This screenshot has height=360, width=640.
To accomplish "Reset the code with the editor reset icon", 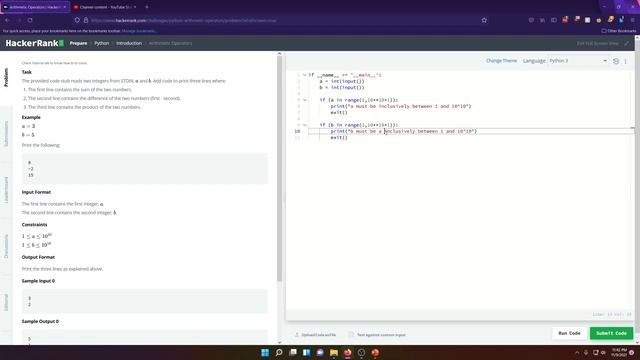I will (616, 61).
